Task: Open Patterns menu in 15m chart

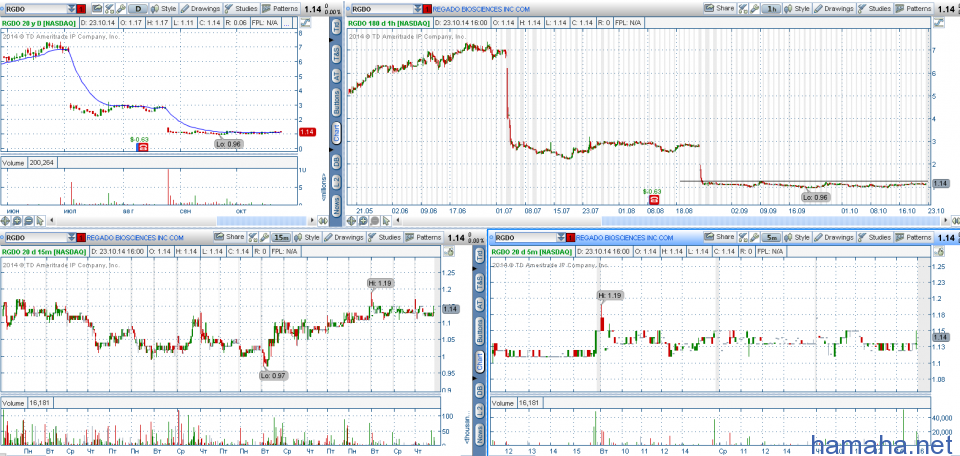Action: pos(424,237)
